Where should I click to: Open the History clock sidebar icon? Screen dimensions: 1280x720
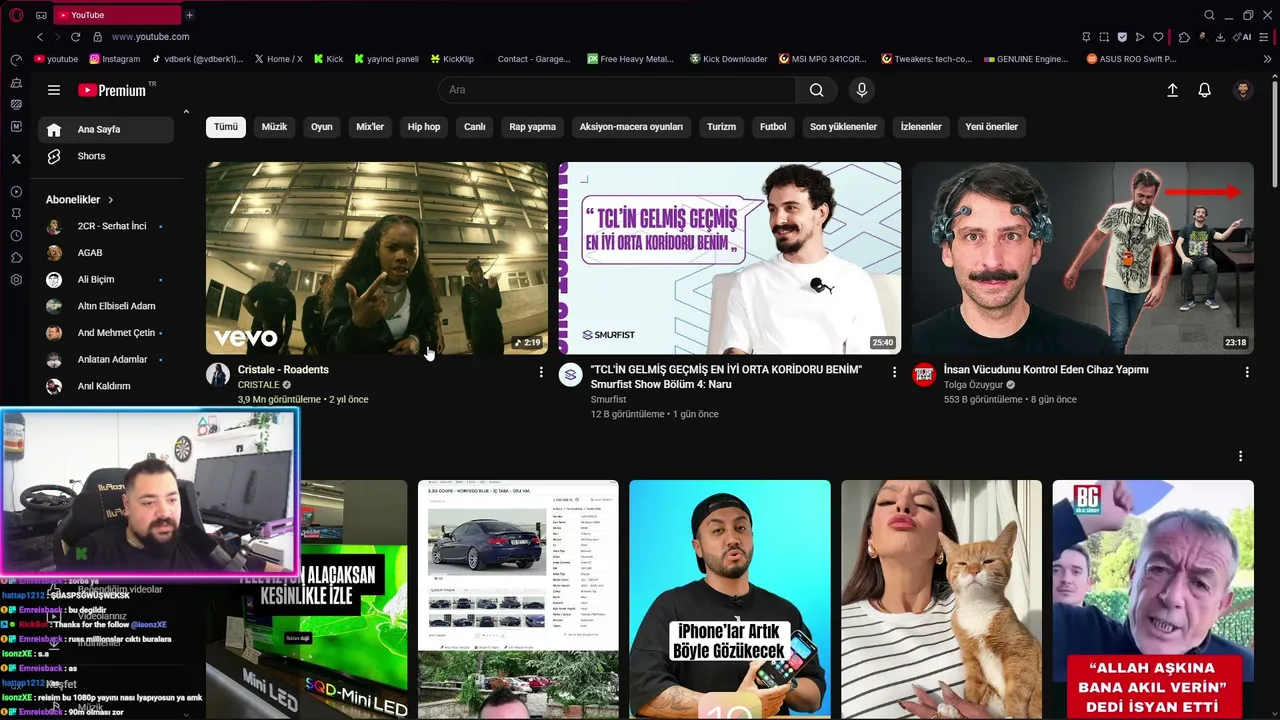16,236
